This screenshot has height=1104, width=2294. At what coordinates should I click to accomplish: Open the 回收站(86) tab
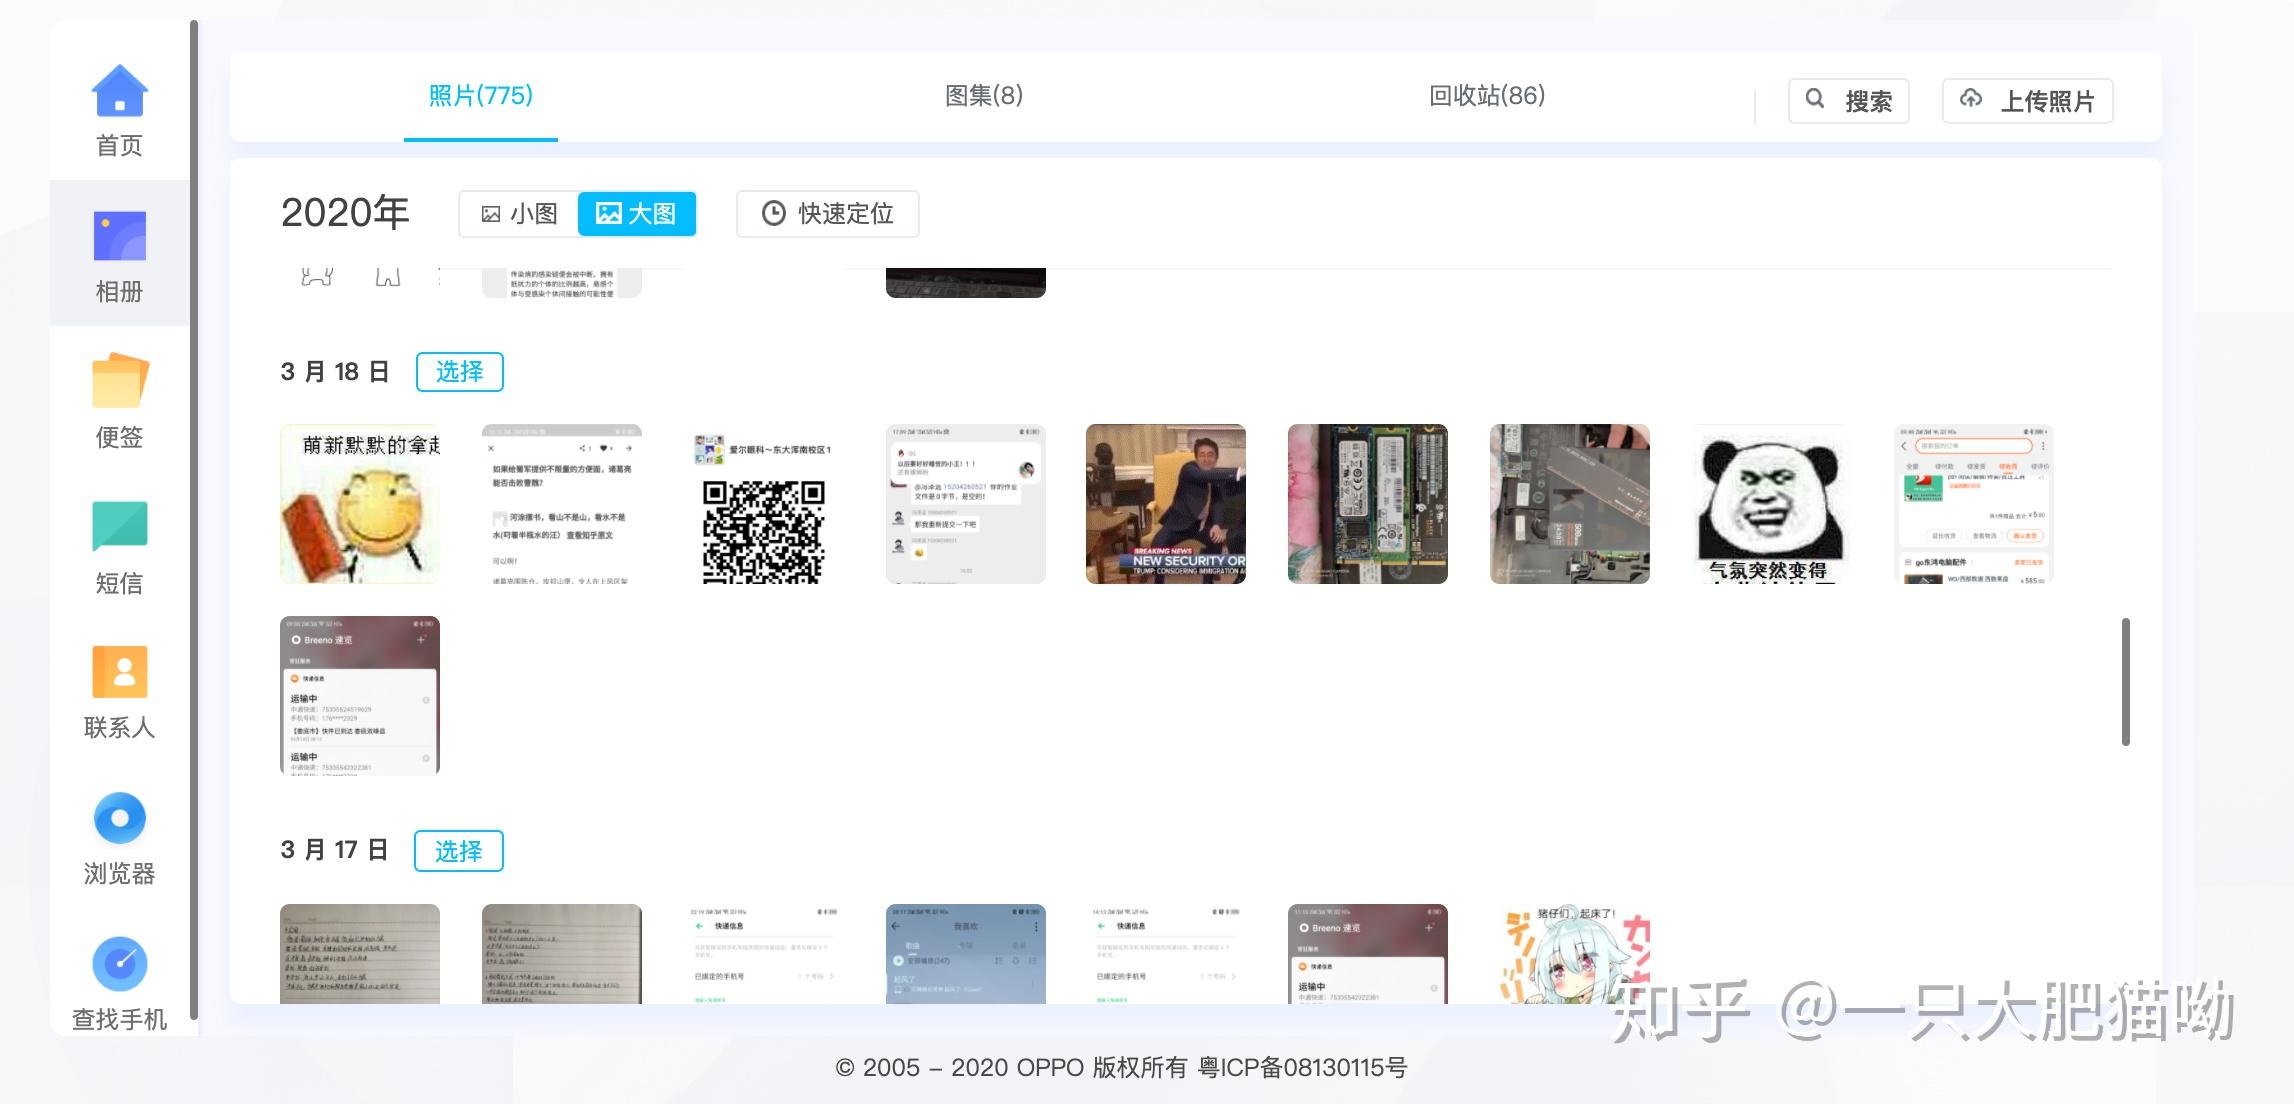click(1487, 96)
